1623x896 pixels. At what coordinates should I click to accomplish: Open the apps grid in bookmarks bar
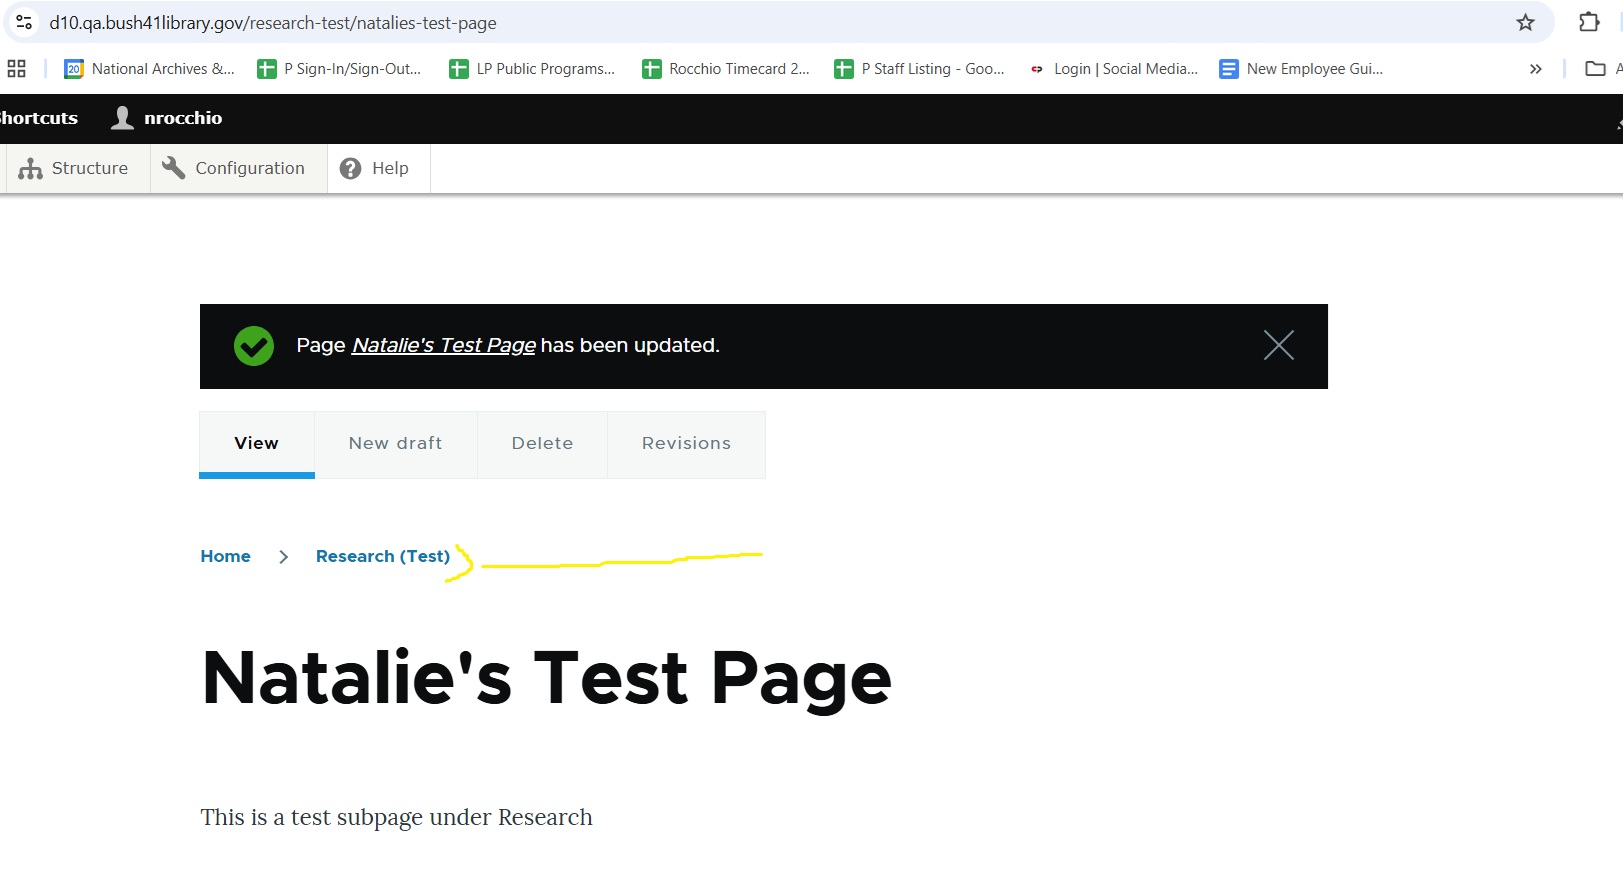[x=17, y=69]
